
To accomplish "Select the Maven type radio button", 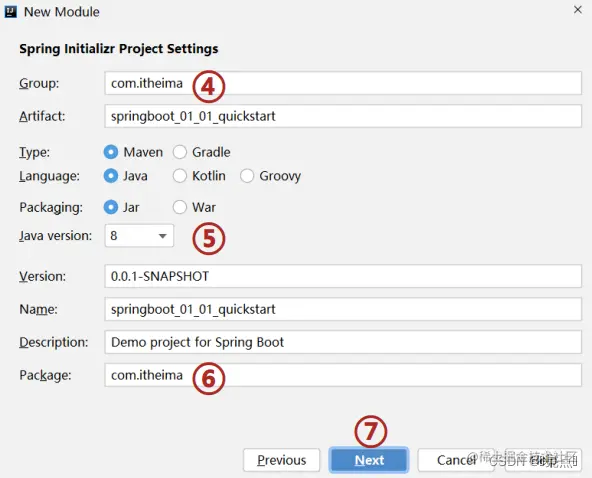I will tap(111, 152).
